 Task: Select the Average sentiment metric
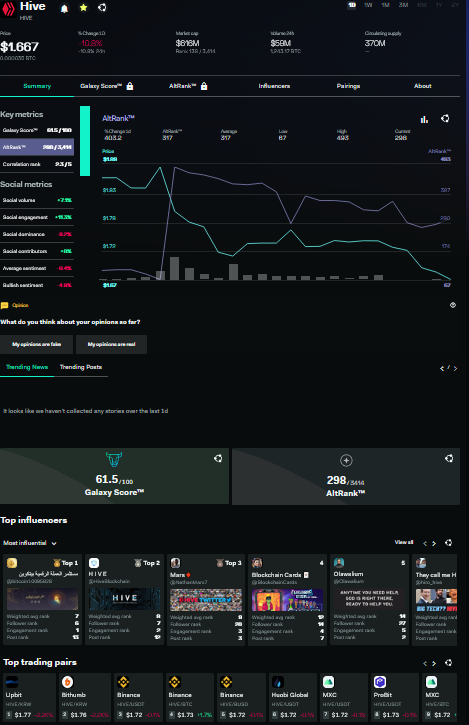[37, 268]
